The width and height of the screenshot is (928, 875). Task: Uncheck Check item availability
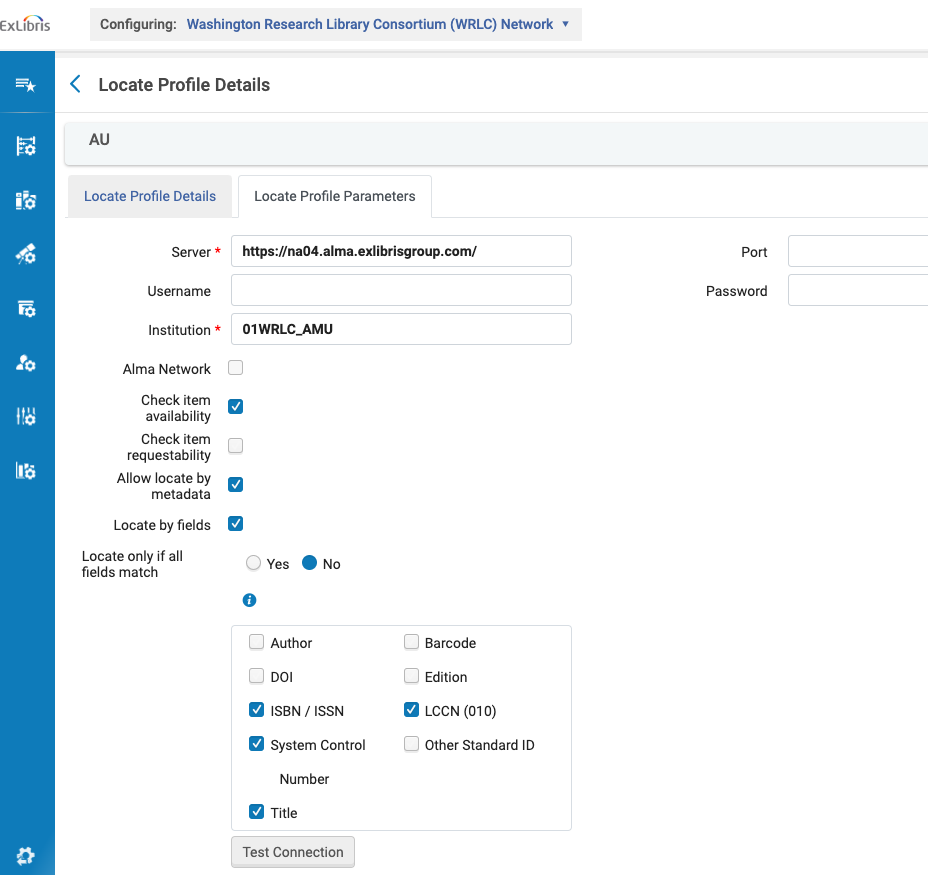pyautogui.click(x=236, y=407)
